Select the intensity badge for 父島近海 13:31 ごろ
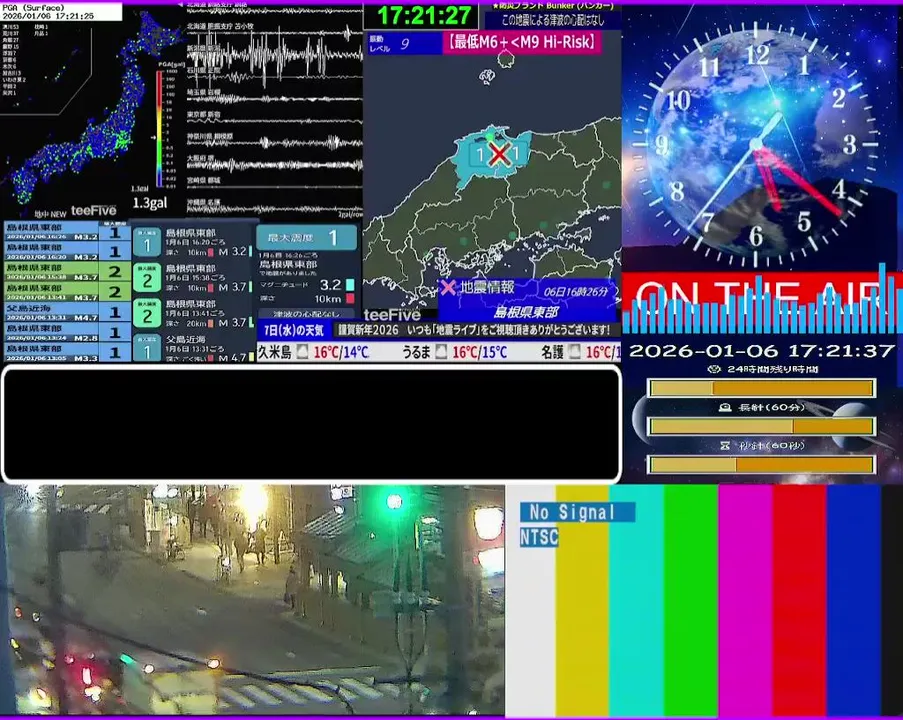Screen dimensions: 903x720 (147, 348)
